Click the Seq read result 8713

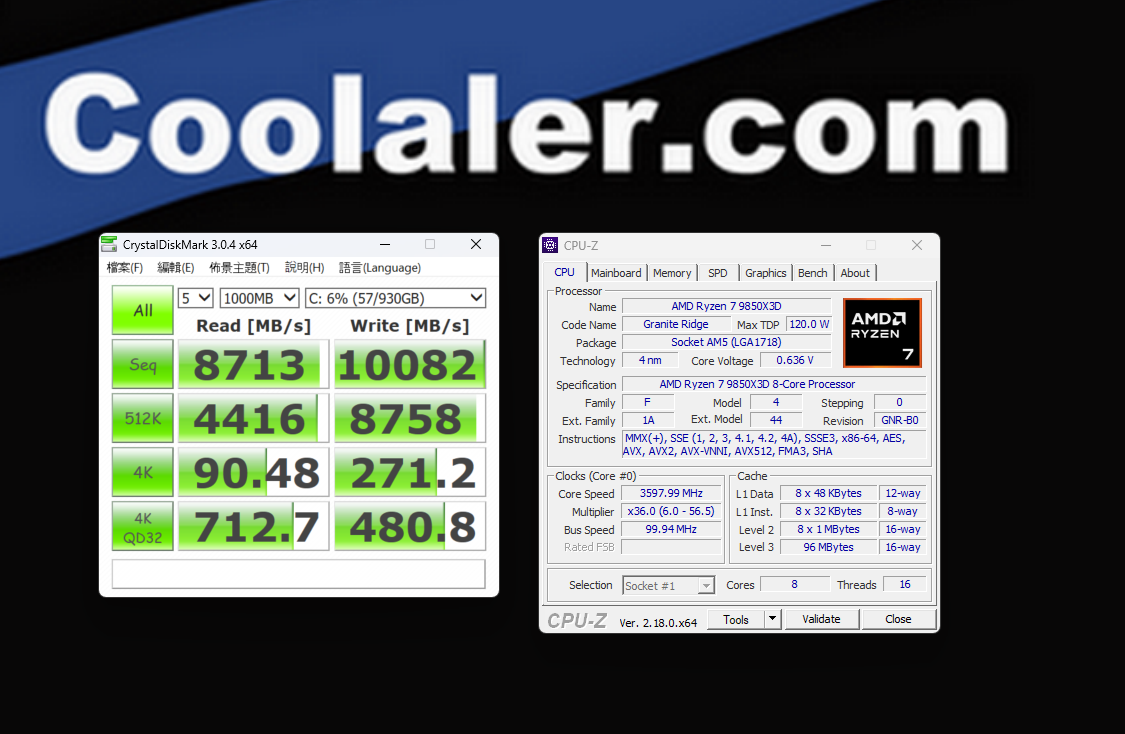pos(253,364)
